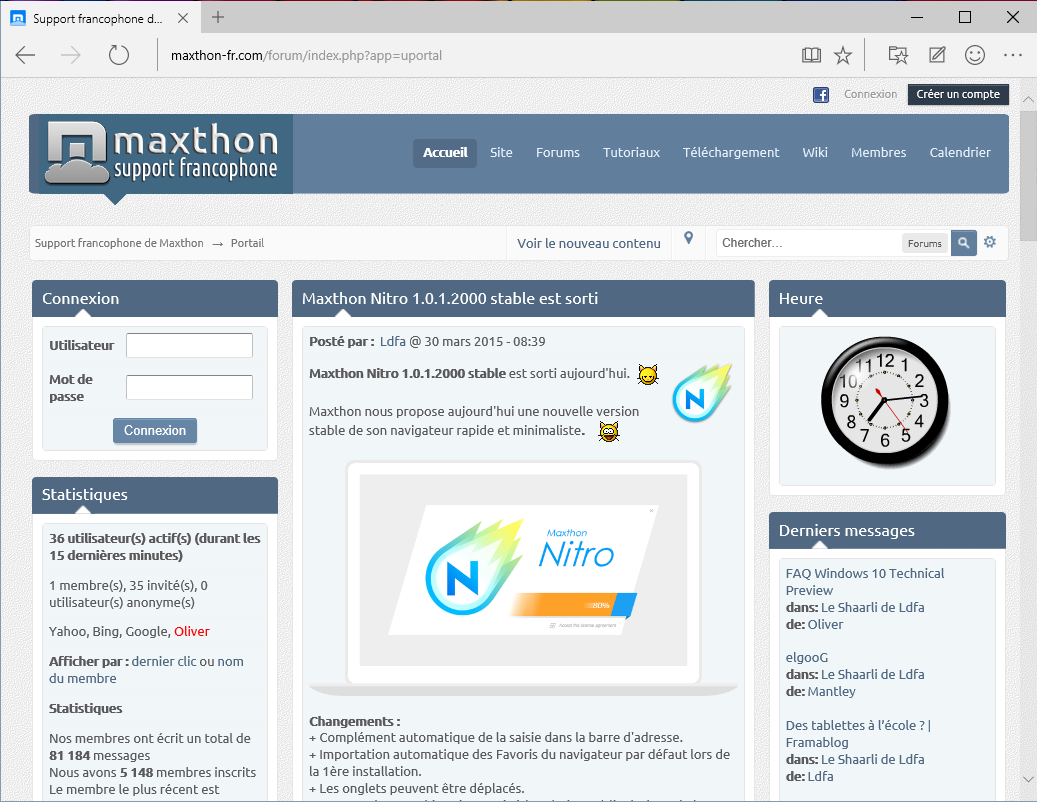1037x802 pixels.
Task: Click the browser forward arrow
Action: click(x=71, y=55)
